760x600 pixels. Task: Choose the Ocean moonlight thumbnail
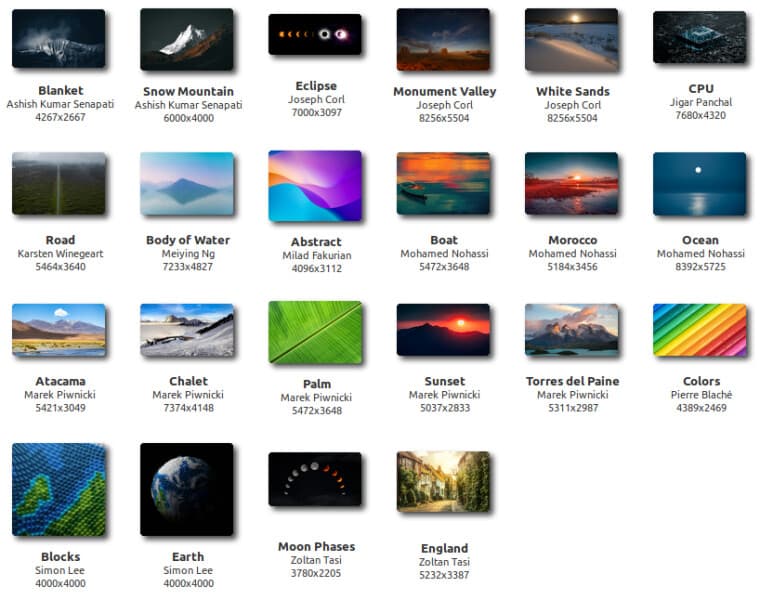(699, 184)
